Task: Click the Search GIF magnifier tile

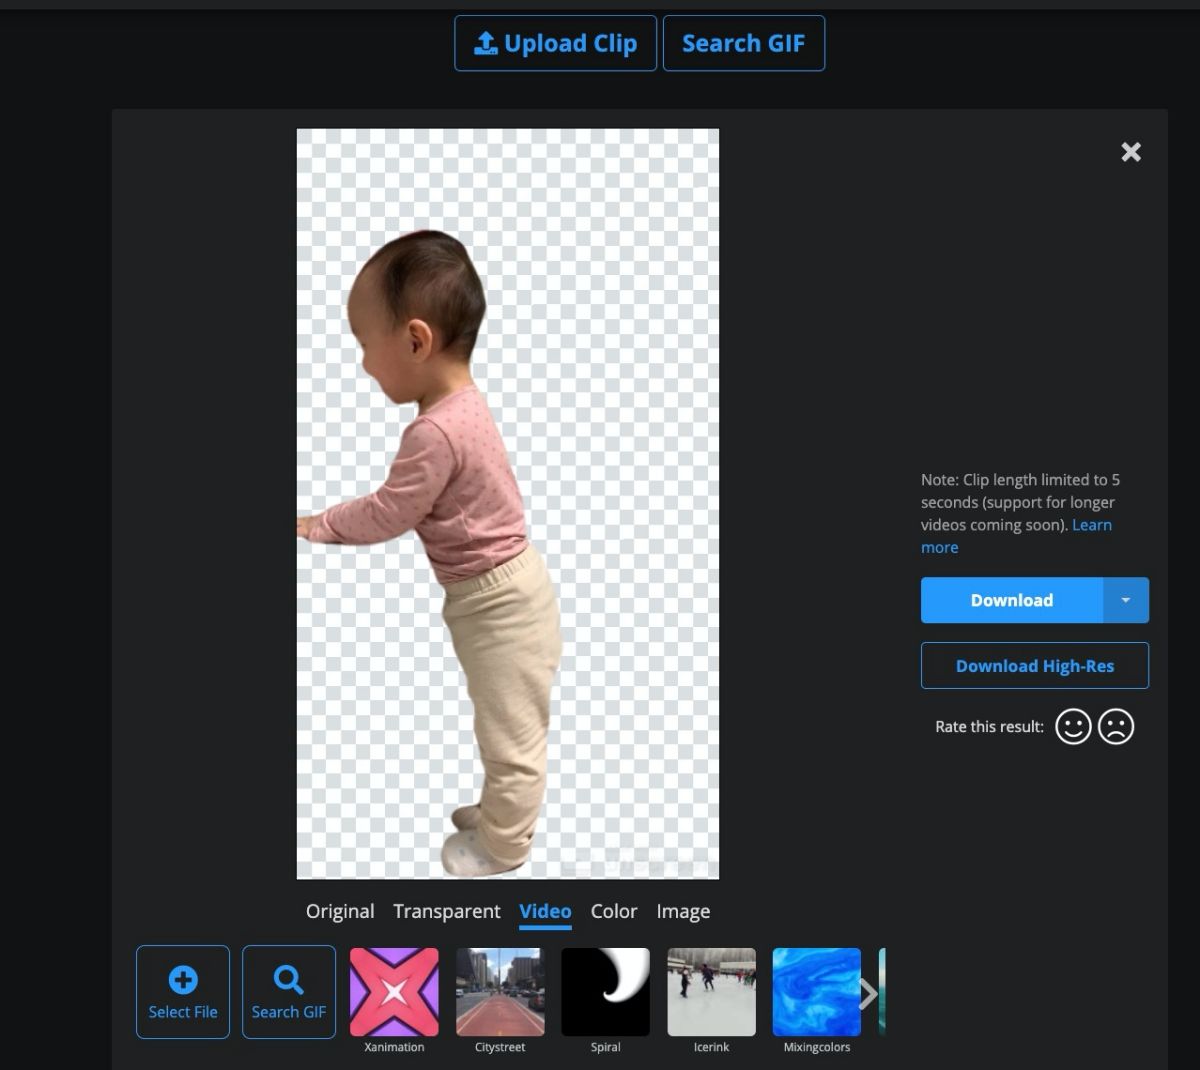Action: pos(289,991)
